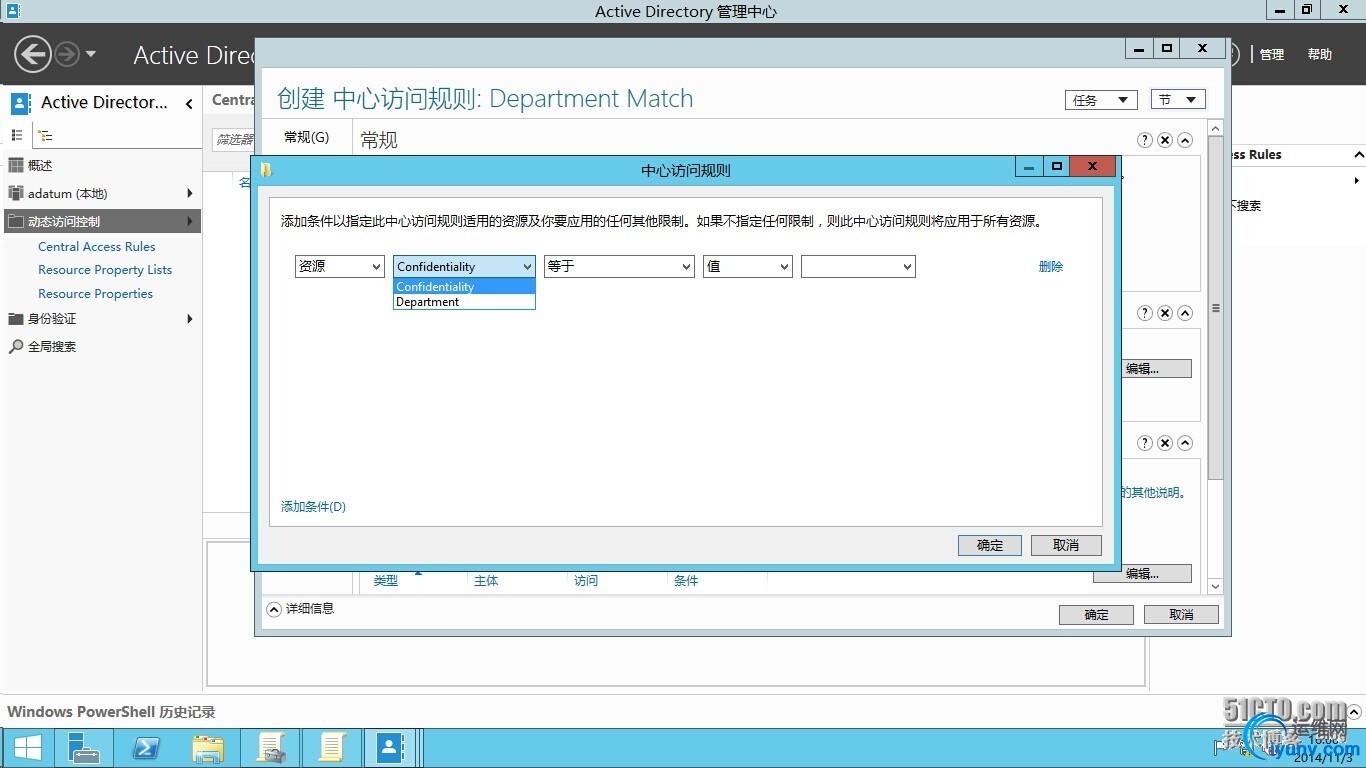The width and height of the screenshot is (1366, 768).
Task: Click the scrollbar's bottom down-arrow button
Action: pos(1216,586)
